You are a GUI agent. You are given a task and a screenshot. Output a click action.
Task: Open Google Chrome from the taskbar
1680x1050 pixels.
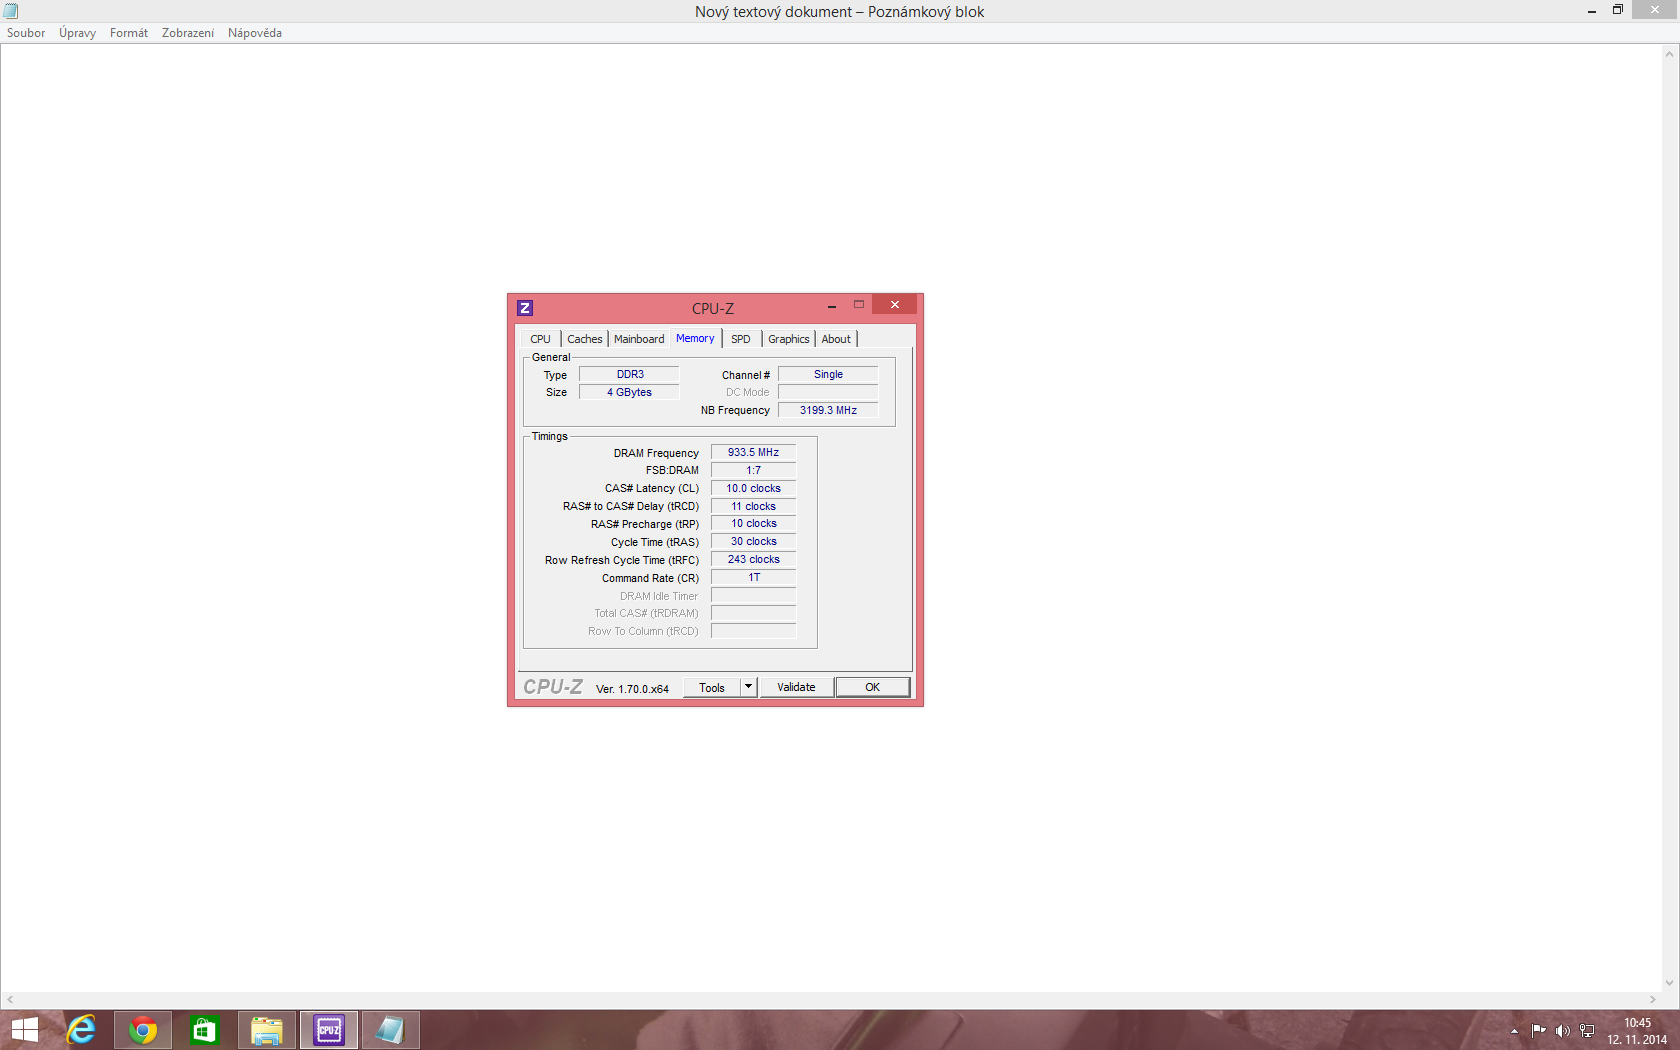point(143,1030)
